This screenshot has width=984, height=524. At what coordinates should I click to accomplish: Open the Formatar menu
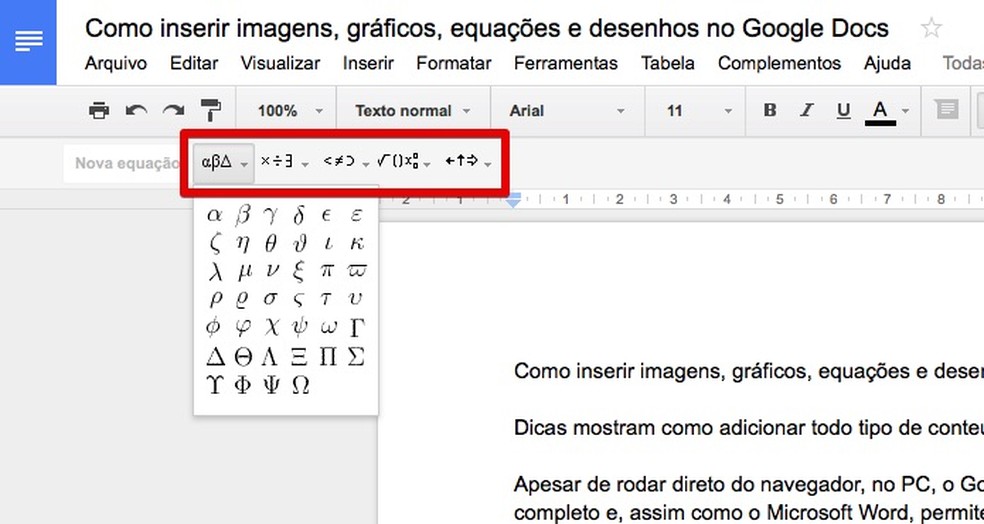[454, 63]
